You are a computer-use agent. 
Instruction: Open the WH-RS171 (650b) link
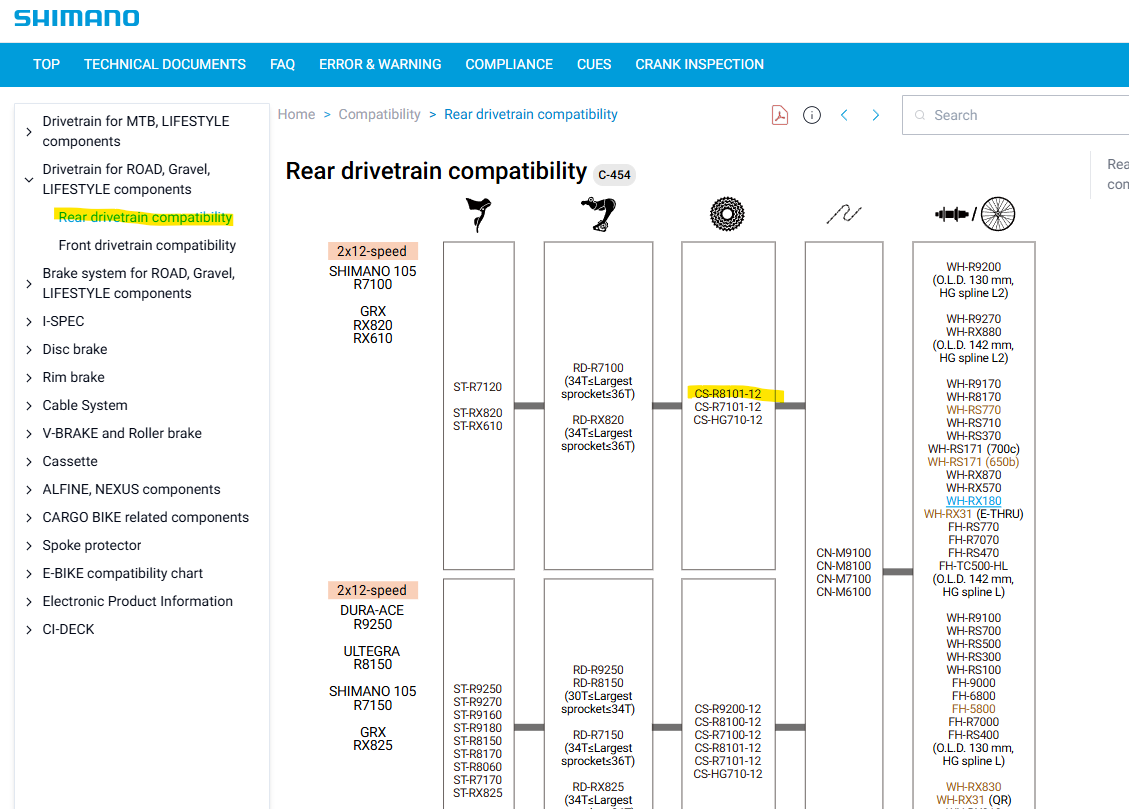[x=973, y=462]
